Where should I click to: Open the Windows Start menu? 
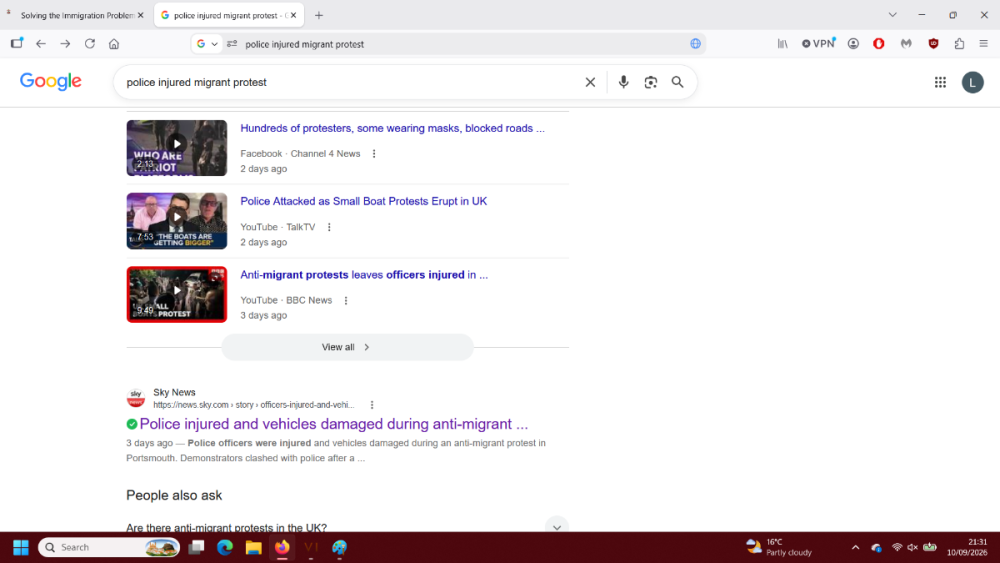click(21, 547)
